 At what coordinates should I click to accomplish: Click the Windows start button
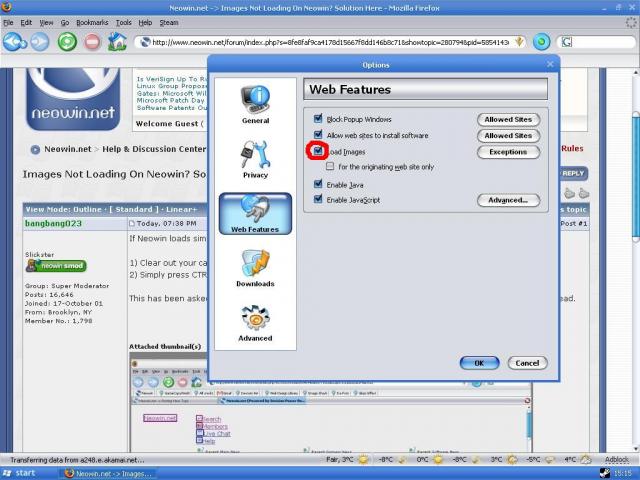20,473
